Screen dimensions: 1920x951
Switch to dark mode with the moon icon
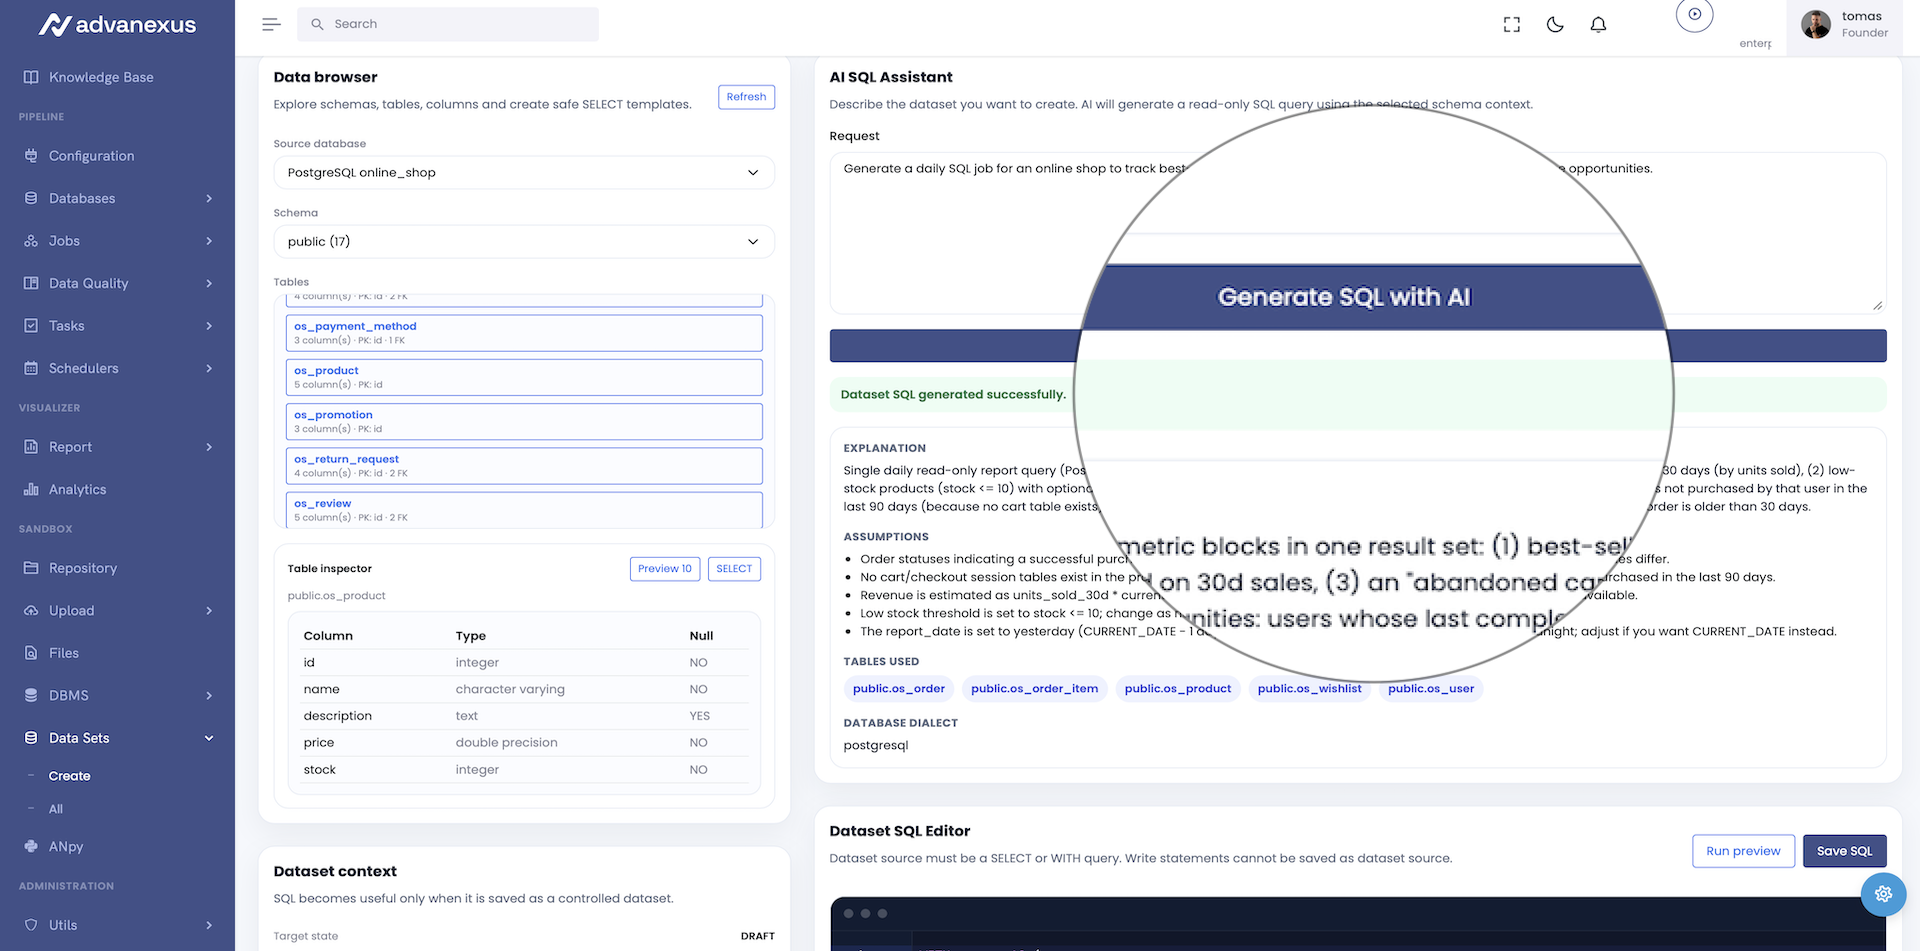[1555, 24]
